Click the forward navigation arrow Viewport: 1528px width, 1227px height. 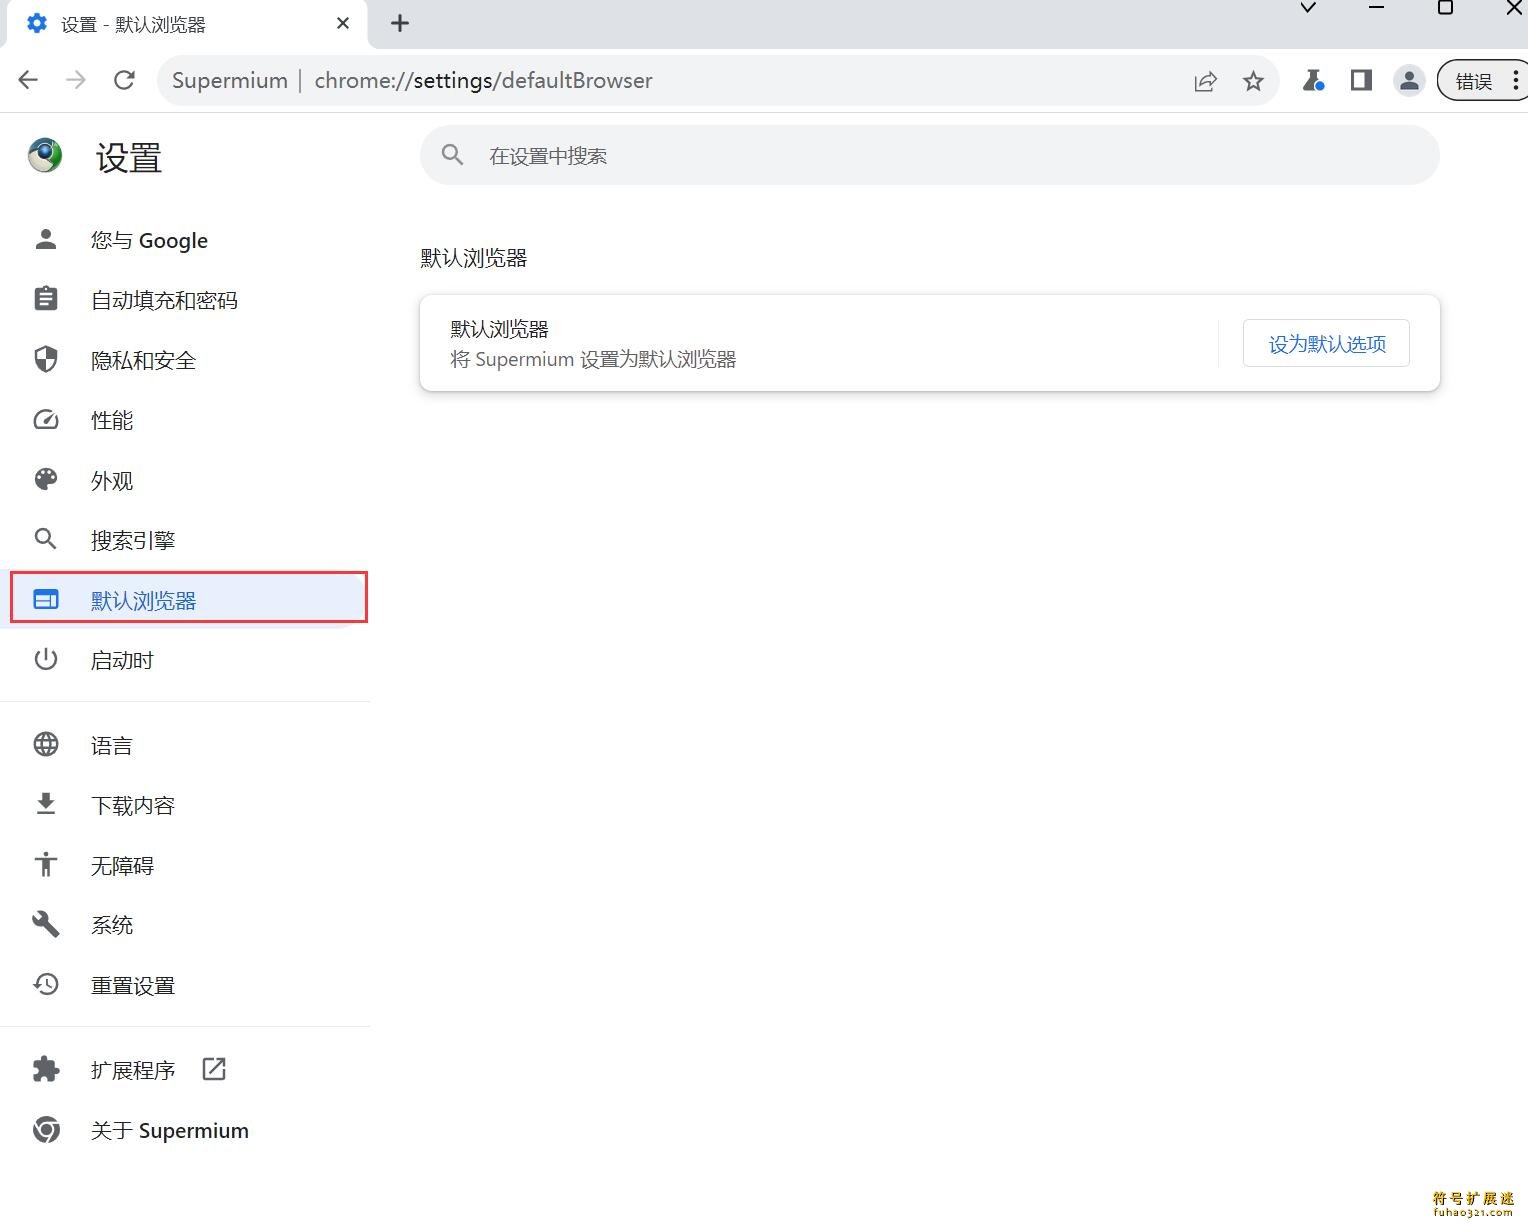point(76,80)
